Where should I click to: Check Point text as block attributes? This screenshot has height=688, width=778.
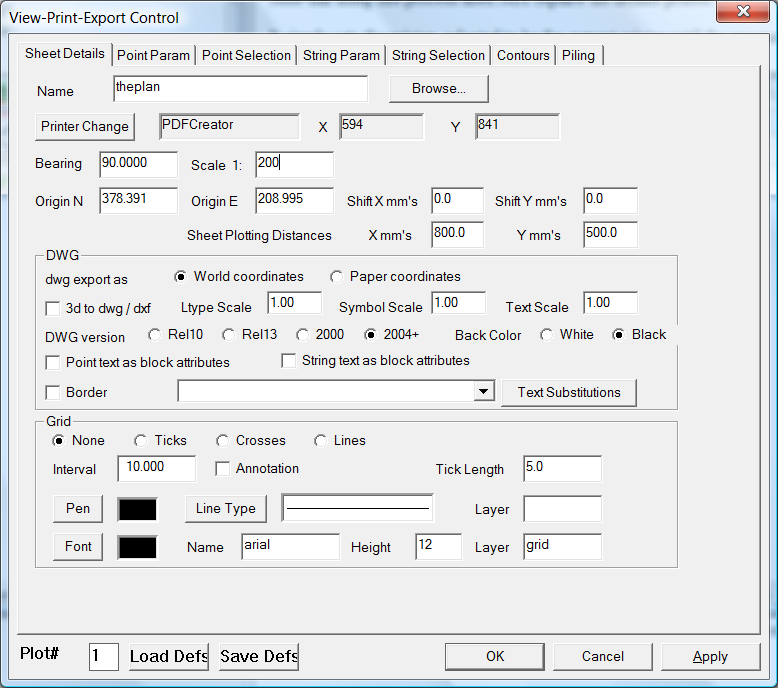pos(54,362)
